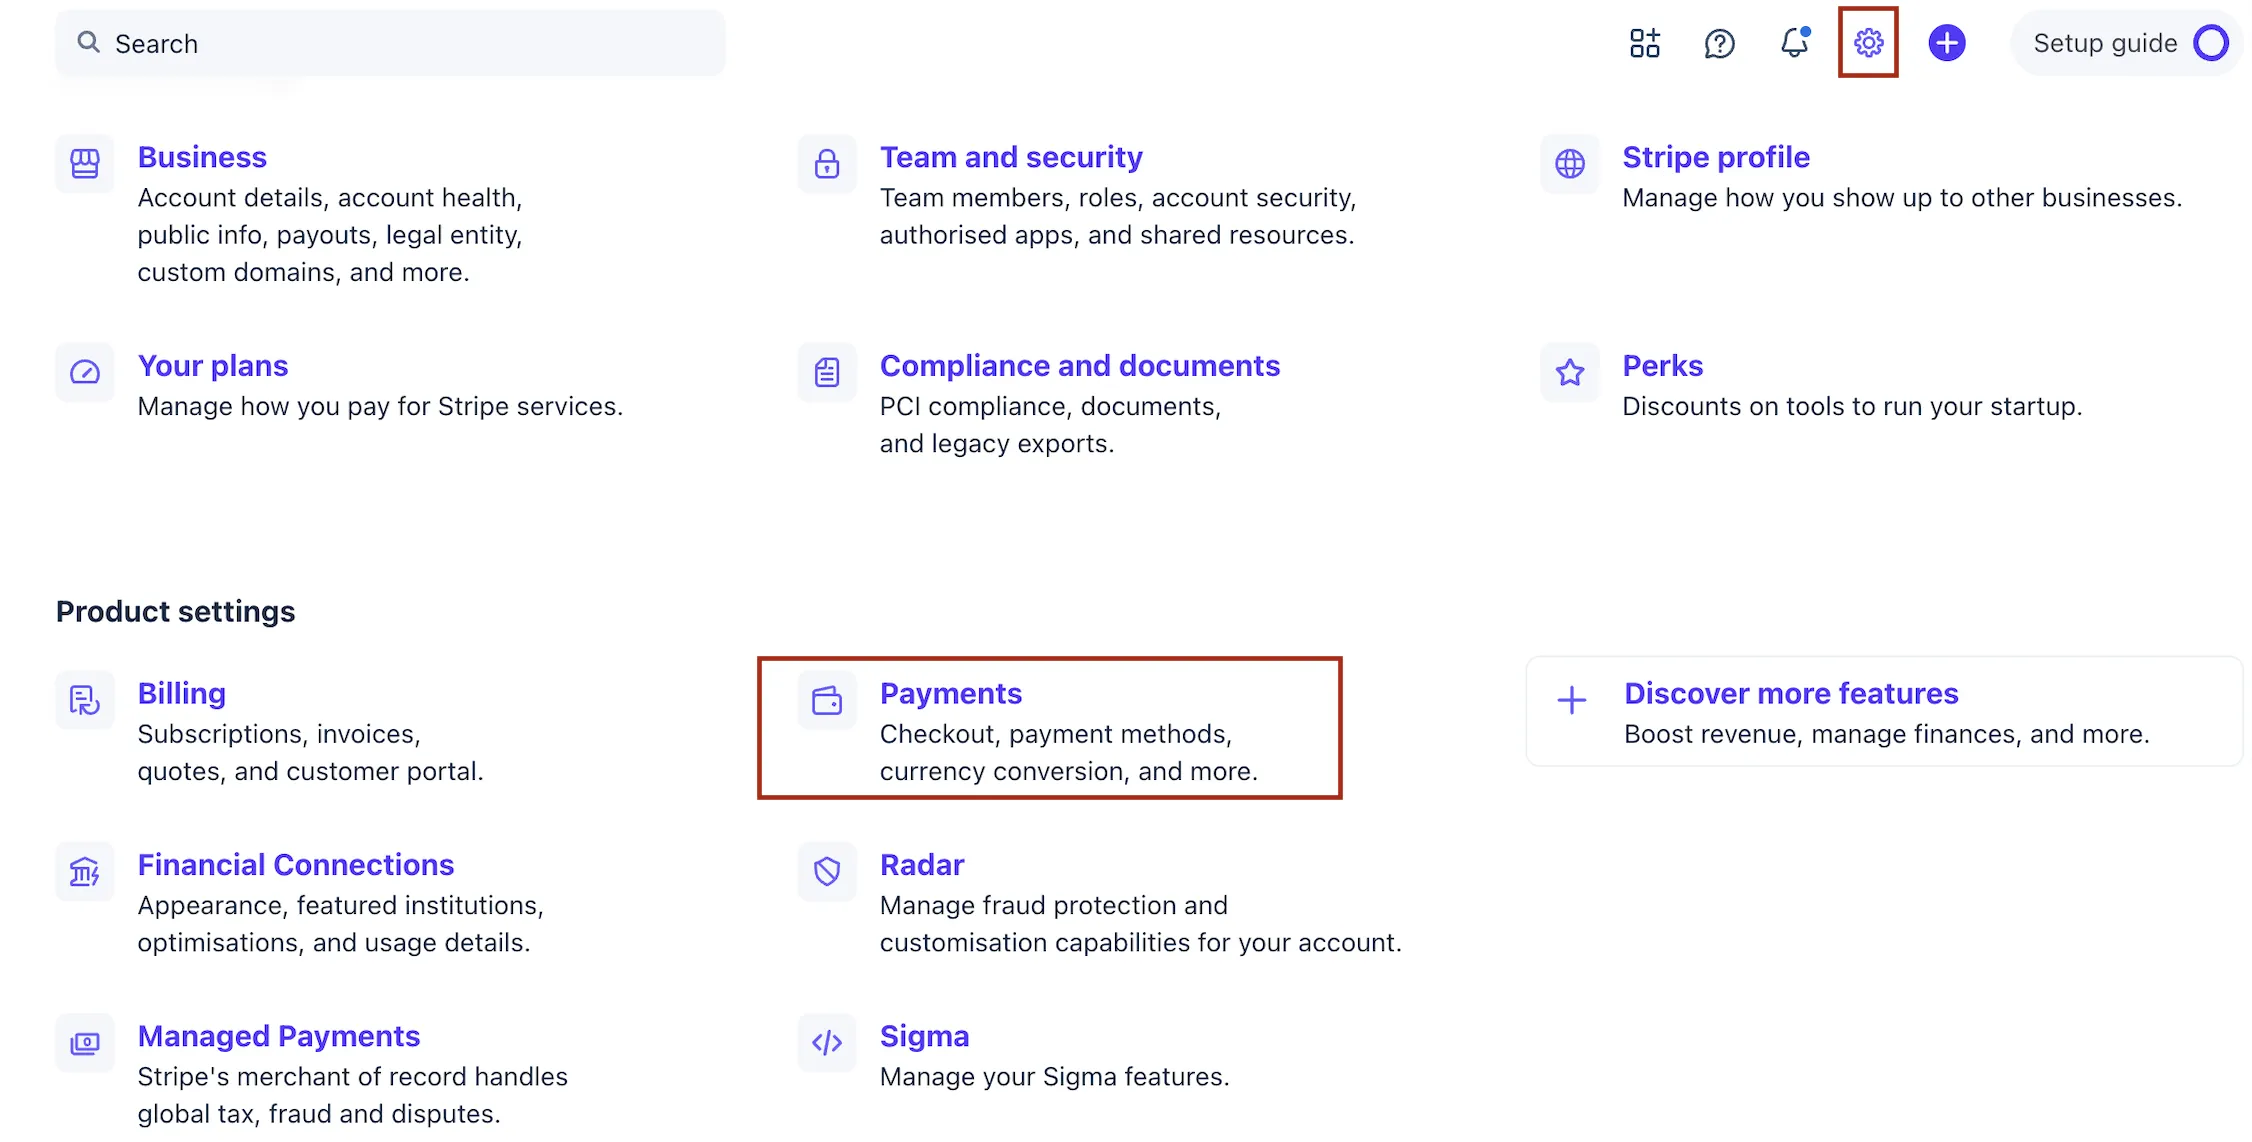The height and width of the screenshot is (1142, 2252).
Task: Select the Payments wallet icon
Action: [826, 700]
